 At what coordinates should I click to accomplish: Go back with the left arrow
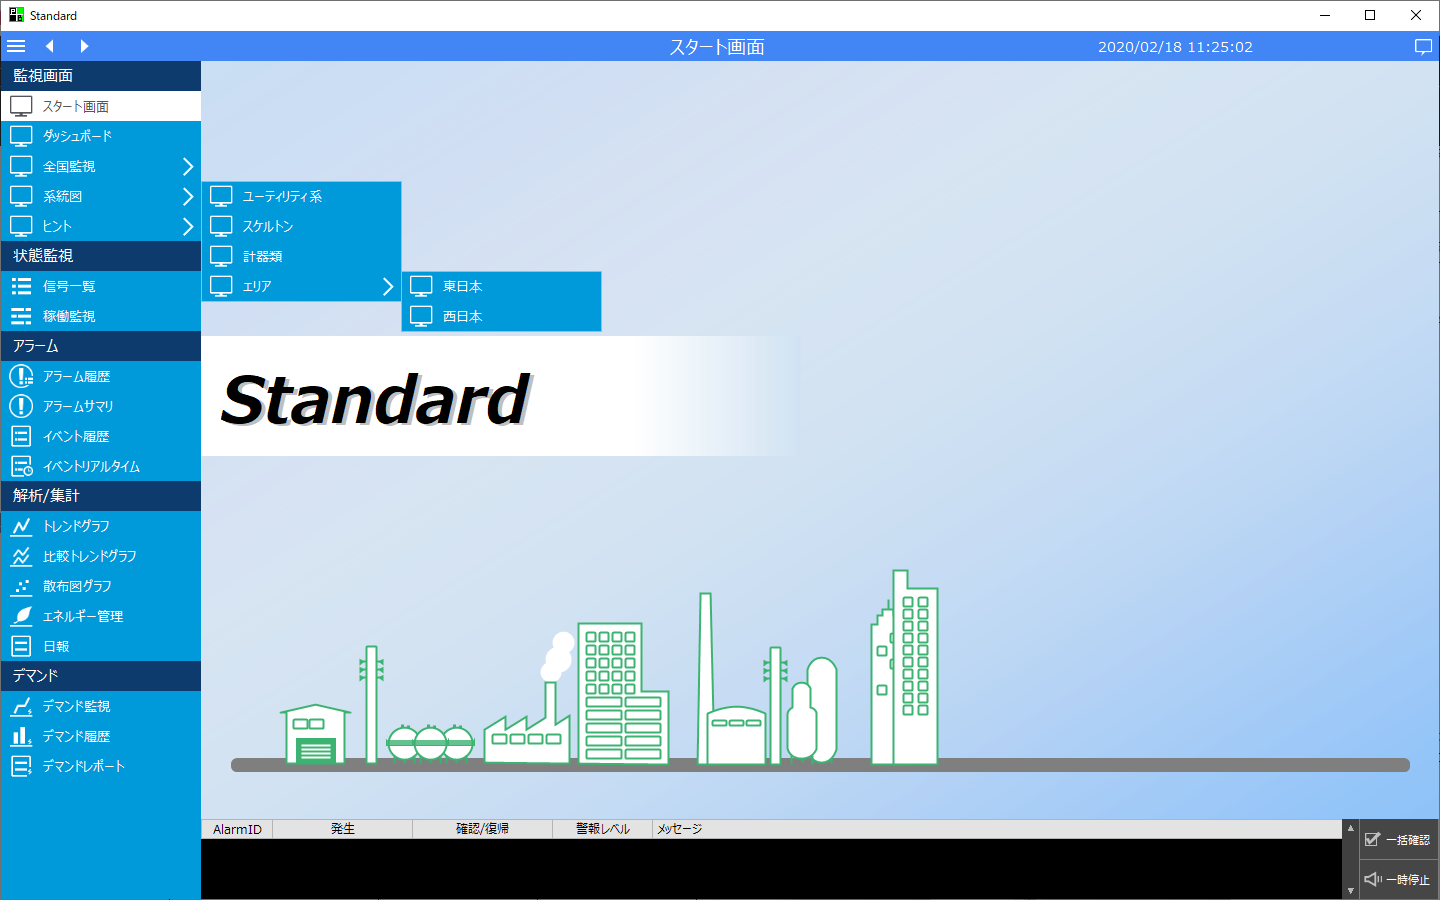[49, 46]
